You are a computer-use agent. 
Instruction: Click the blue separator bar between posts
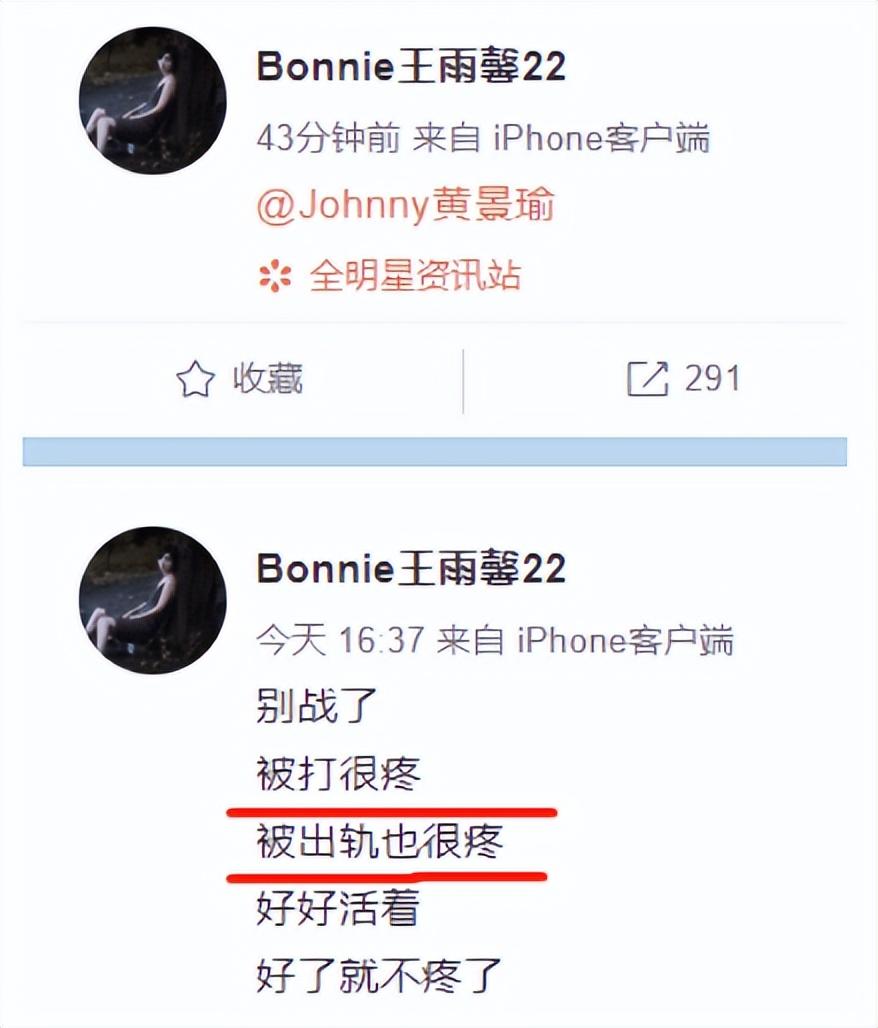435,452
